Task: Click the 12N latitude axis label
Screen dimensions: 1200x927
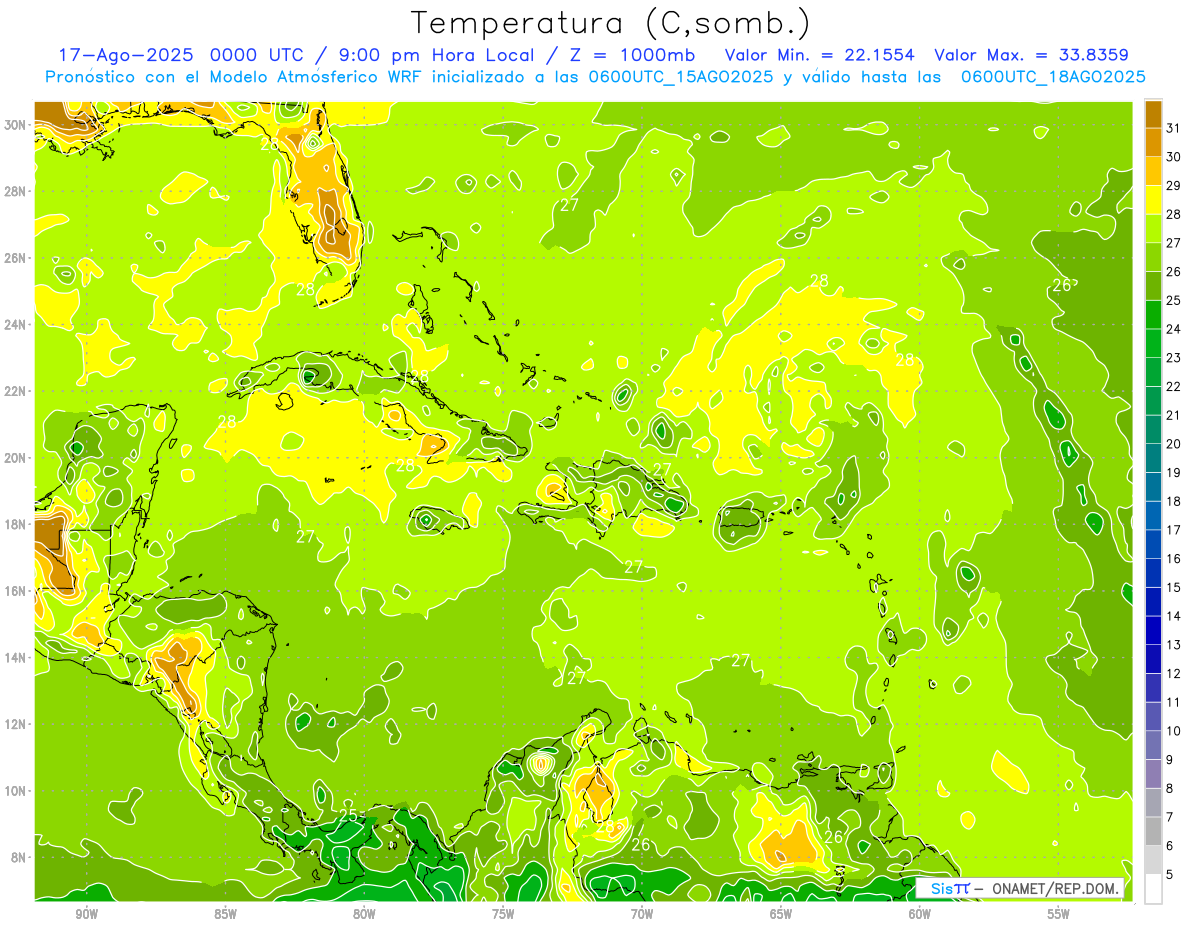Action: tap(16, 724)
